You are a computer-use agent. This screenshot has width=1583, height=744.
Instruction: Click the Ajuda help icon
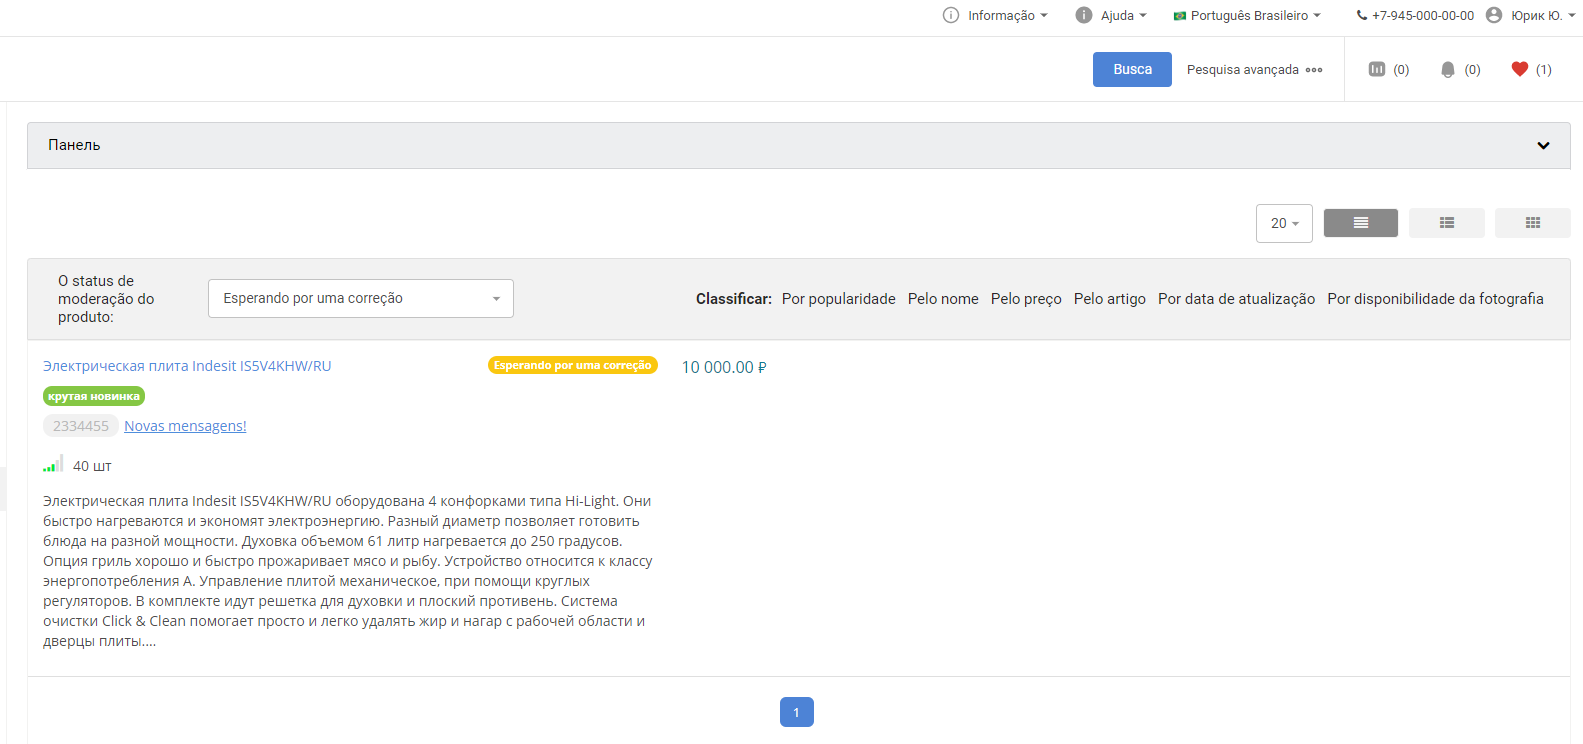[x=1084, y=15]
